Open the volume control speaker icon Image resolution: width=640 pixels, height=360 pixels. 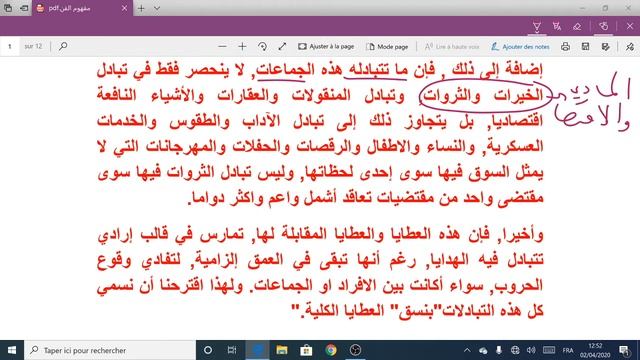531,350
